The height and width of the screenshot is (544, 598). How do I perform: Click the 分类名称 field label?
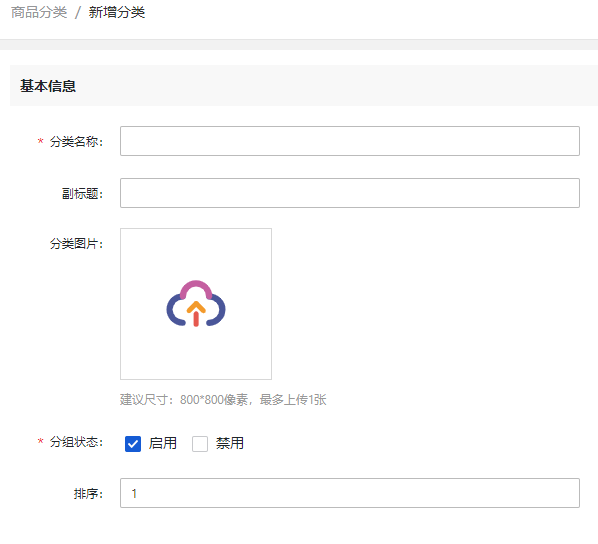[x=76, y=142]
